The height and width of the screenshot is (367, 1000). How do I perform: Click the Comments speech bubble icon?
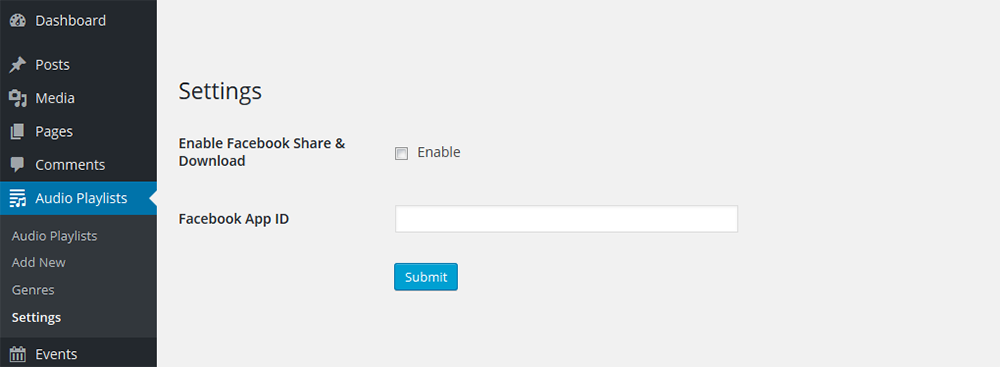pyautogui.click(x=18, y=165)
